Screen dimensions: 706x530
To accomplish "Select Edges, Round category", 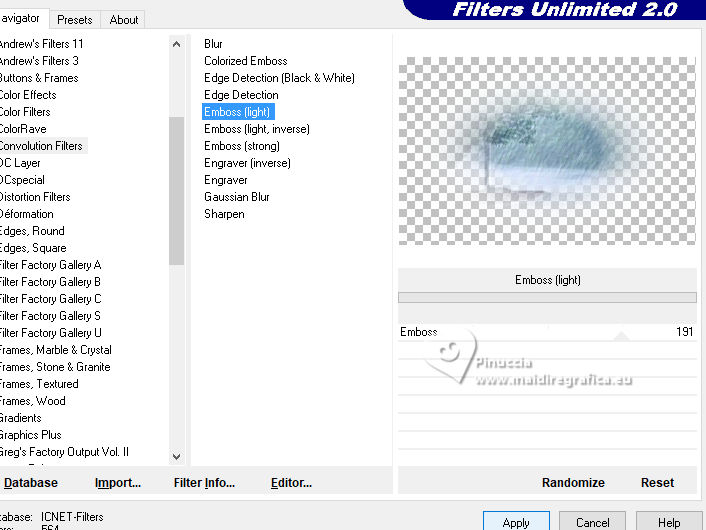I will (32, 231).
